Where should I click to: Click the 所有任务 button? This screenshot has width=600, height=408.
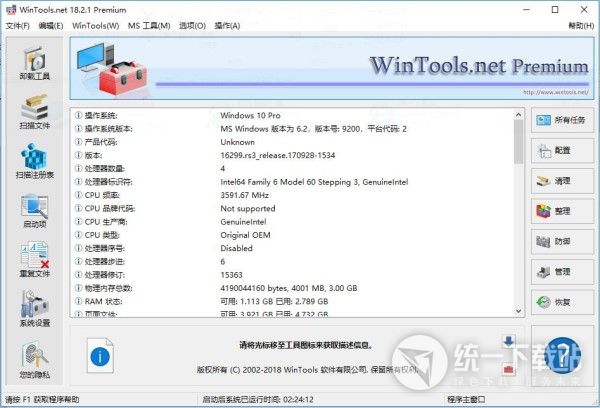[x=562, y=120]
